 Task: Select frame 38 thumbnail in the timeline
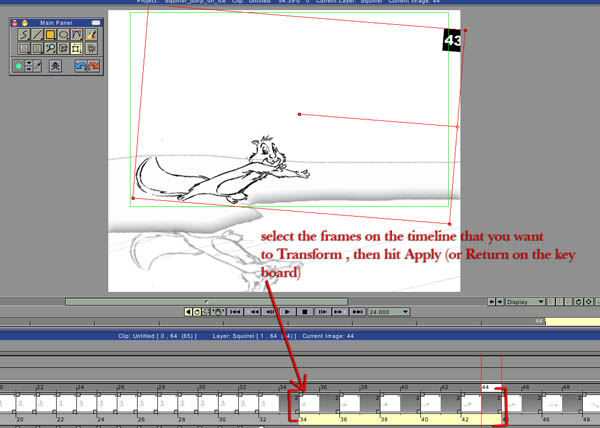[x=390, y=404]
